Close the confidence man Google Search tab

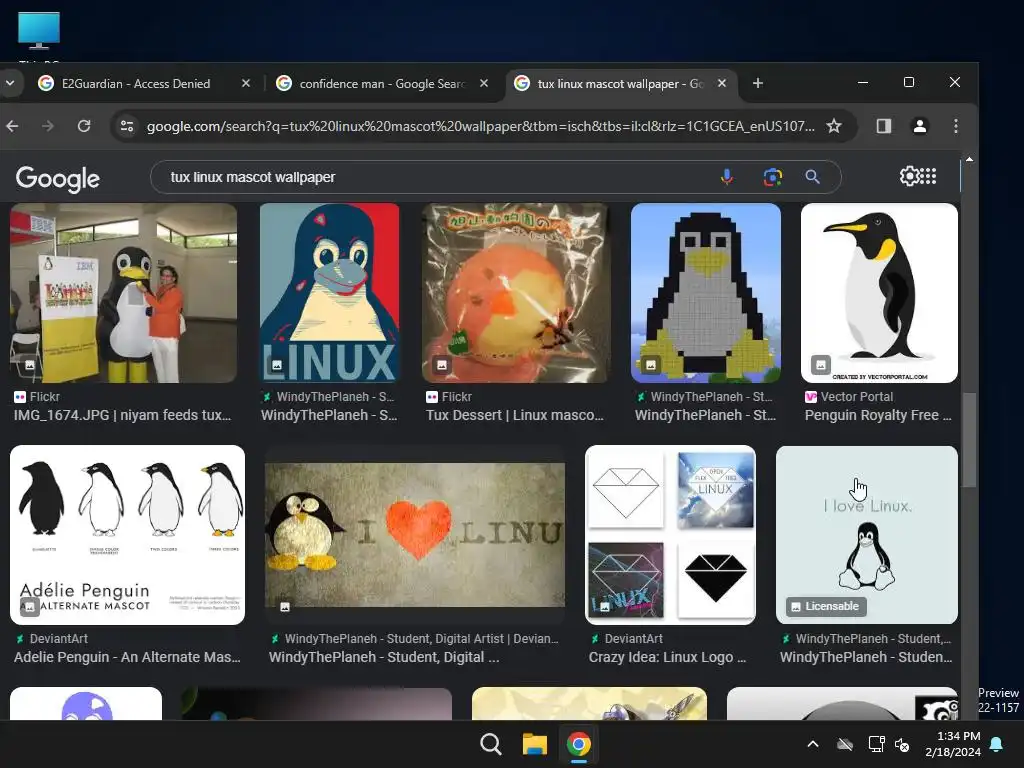coord(484,83)
